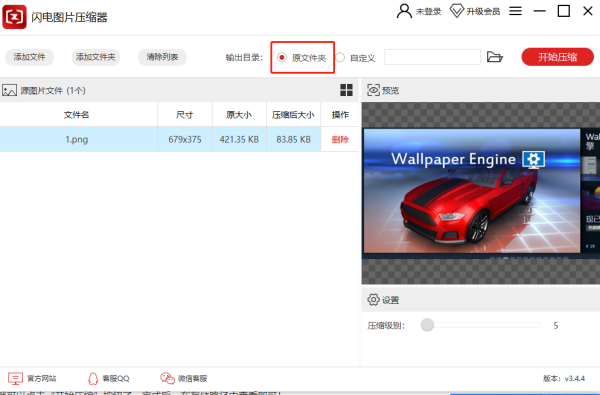600x395 pixels.
Task: Click the 闪电图片压缩器 app logo icon
Action: [x=14, y=17]
